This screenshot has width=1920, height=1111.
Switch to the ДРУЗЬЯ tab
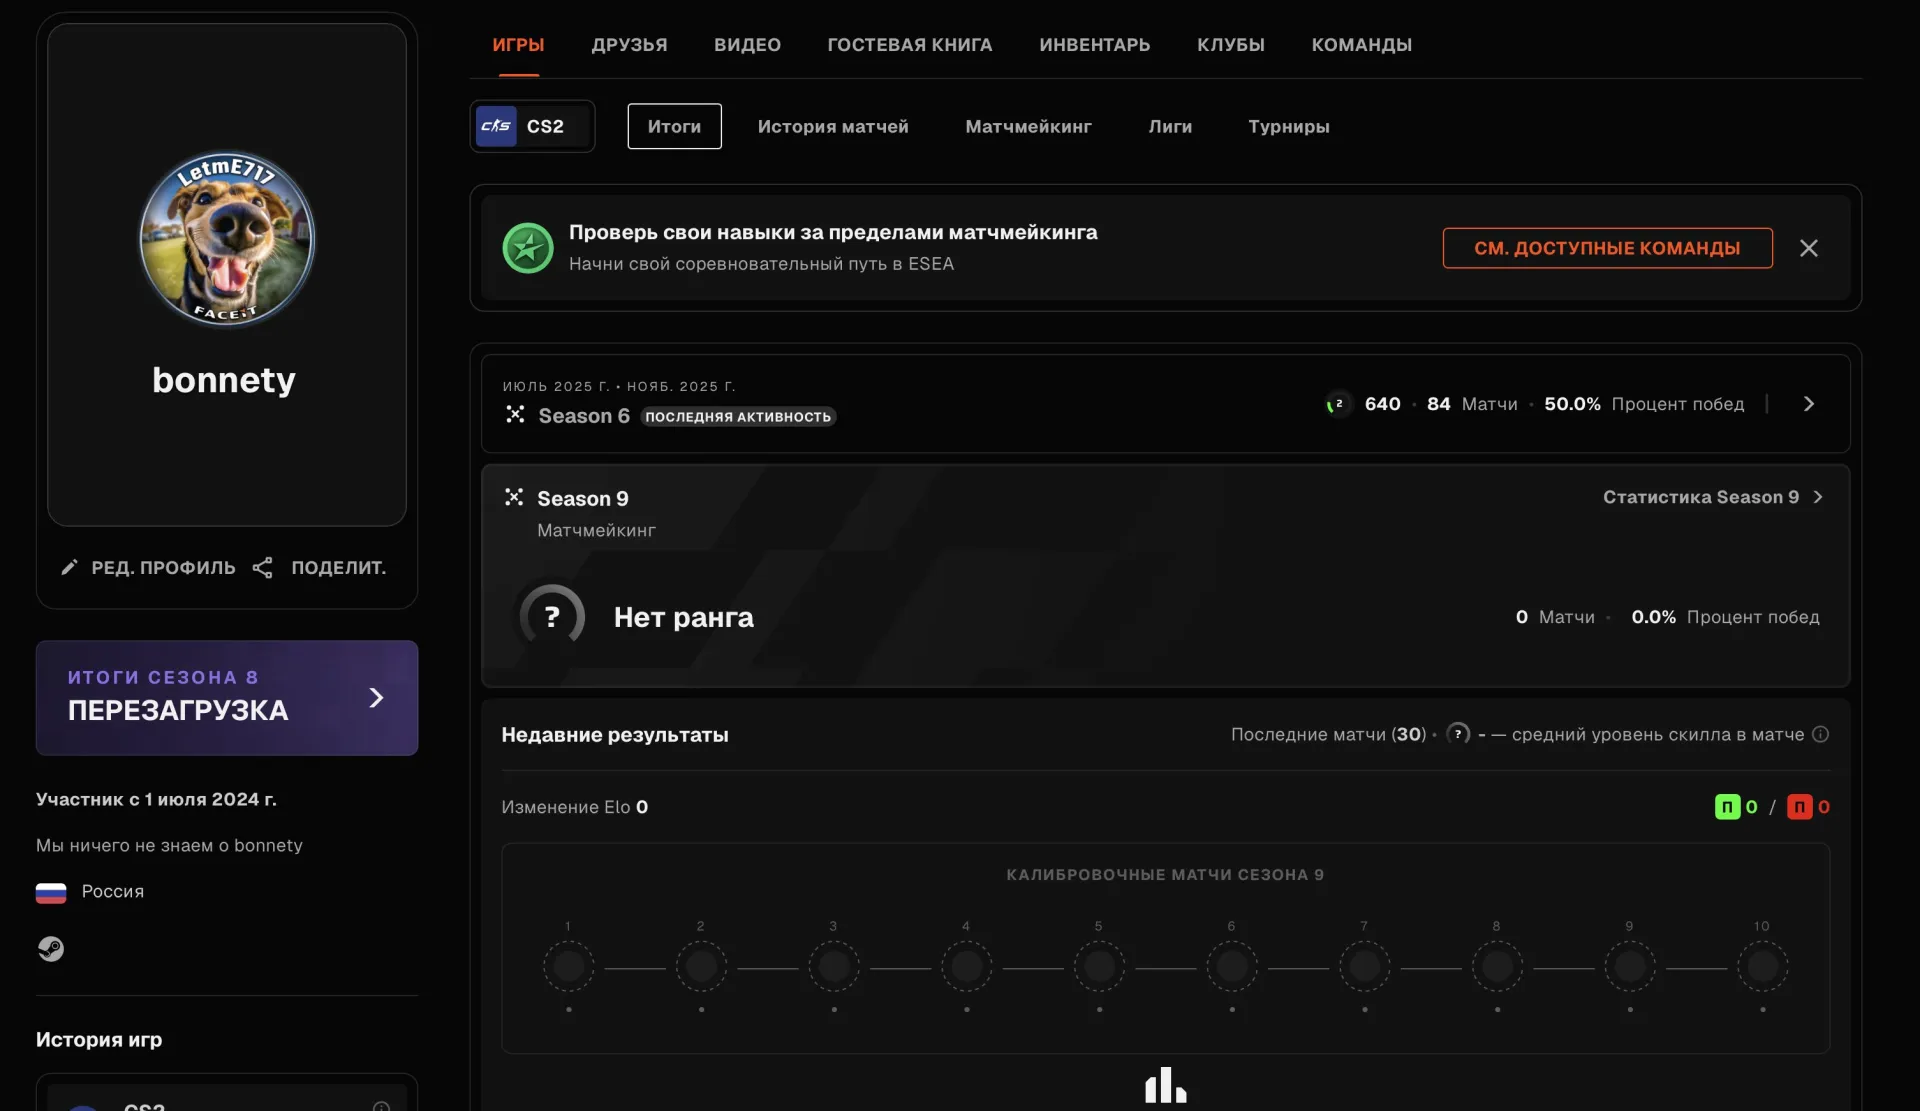(629, 45)
